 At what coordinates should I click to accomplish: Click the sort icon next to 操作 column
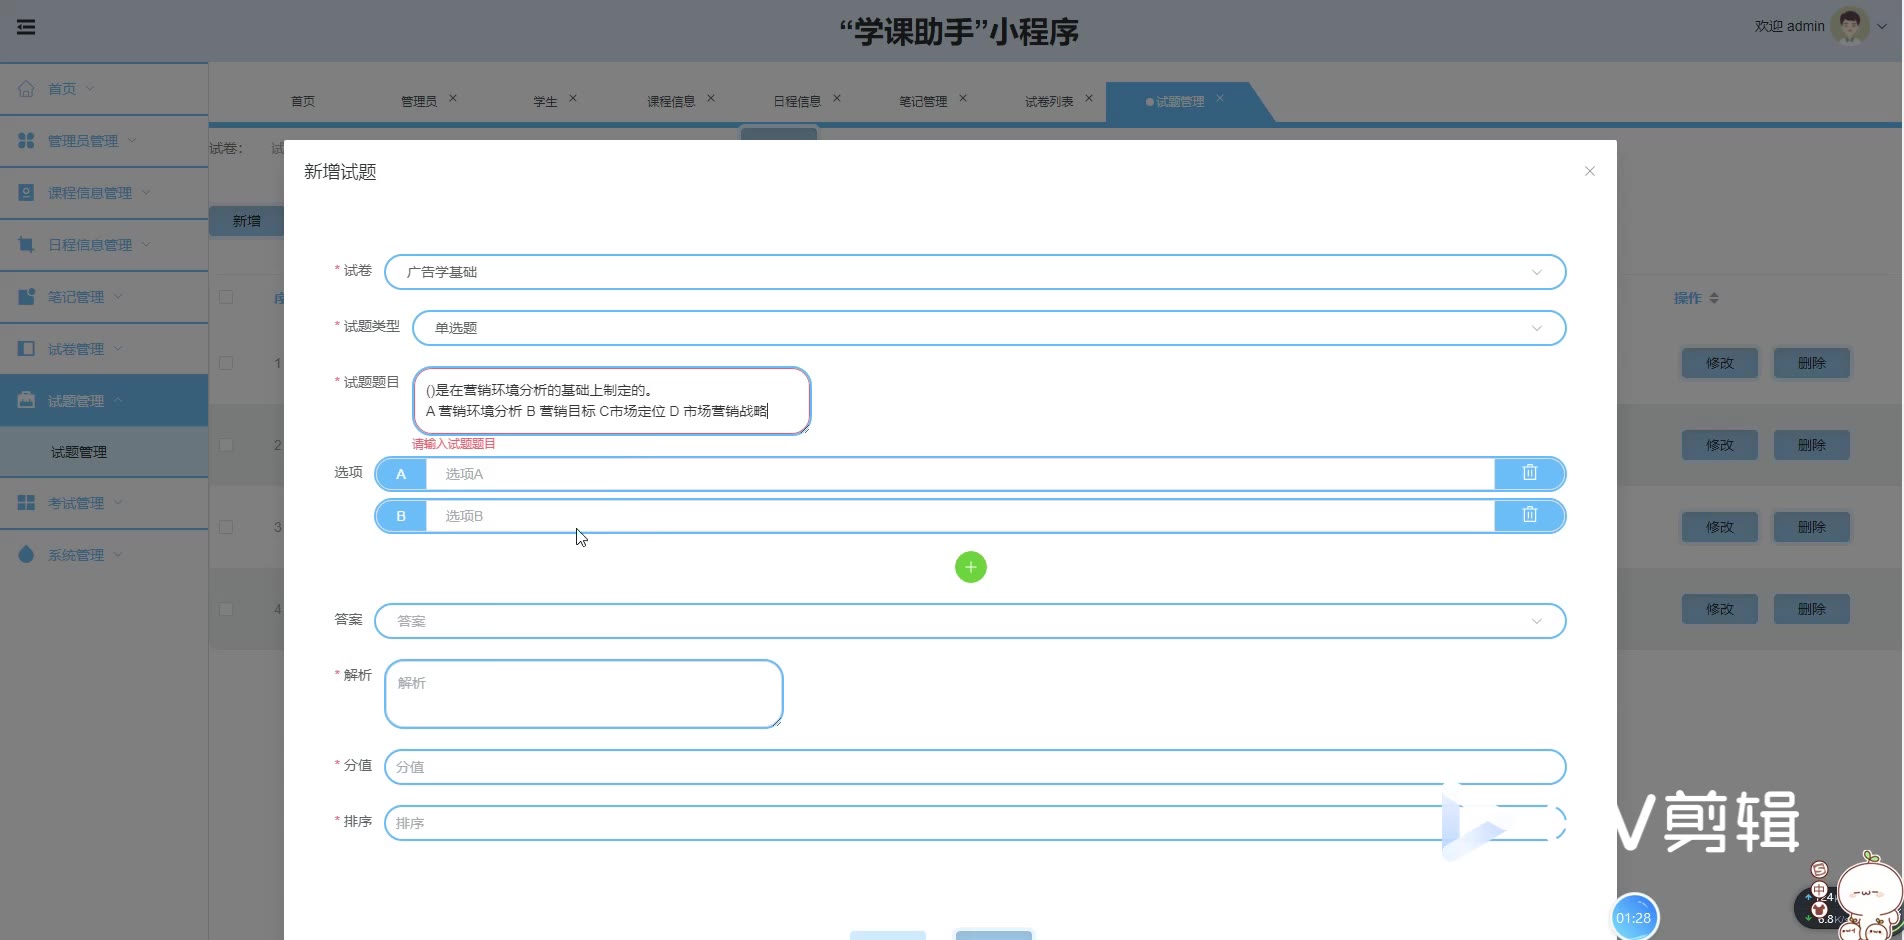1714,298
